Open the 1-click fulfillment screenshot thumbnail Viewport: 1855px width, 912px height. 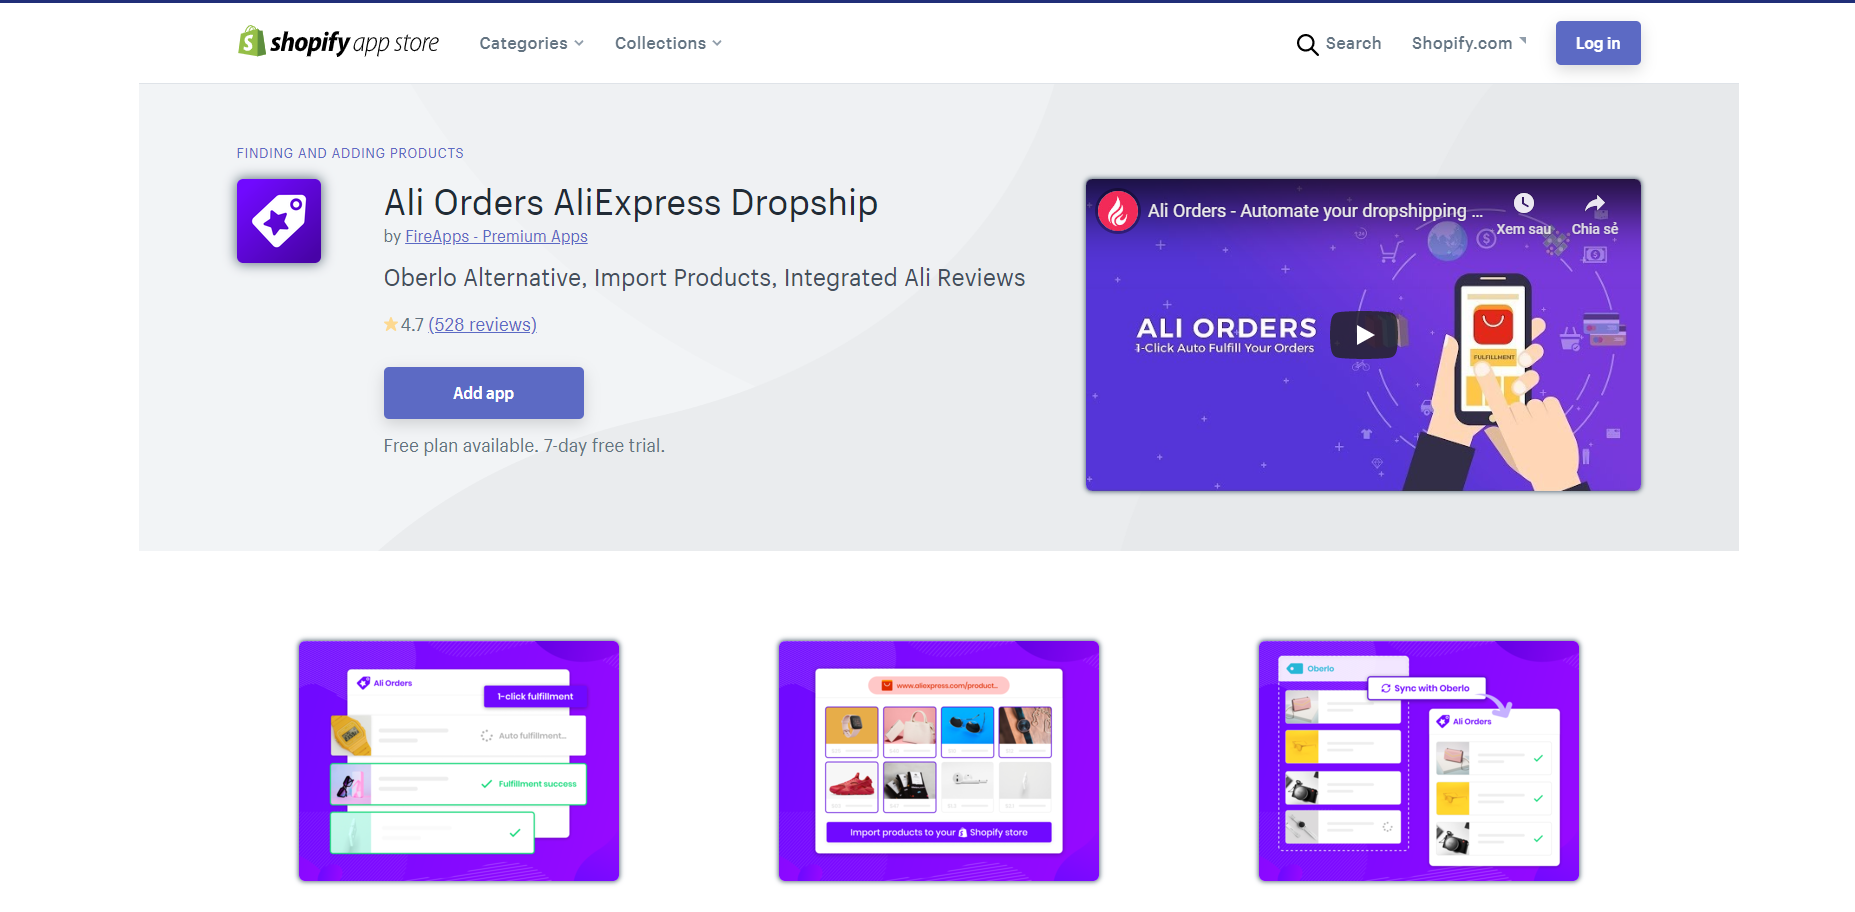459,761
